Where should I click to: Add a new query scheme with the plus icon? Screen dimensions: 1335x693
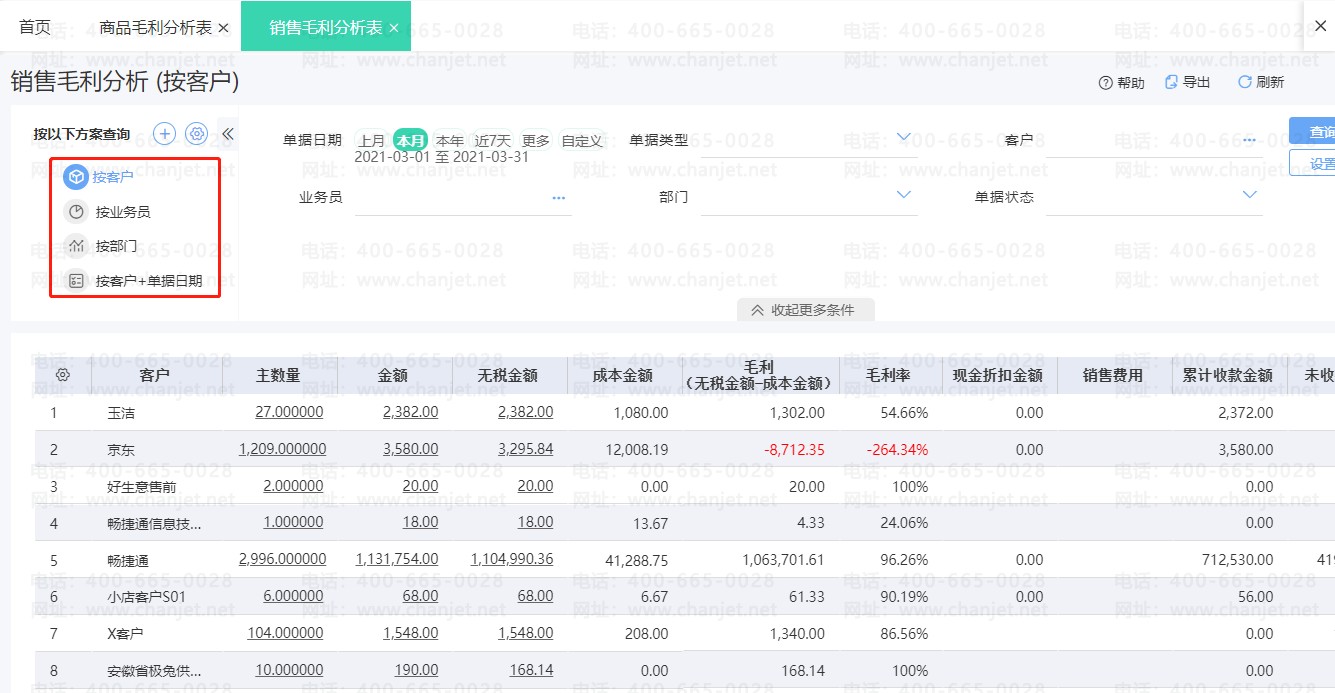tap(165, 134)
